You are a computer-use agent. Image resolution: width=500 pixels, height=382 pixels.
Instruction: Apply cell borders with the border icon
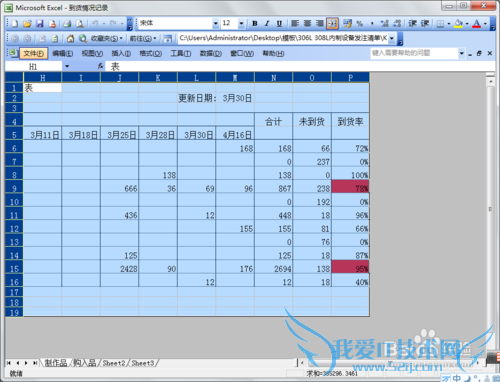pyautogui.click(x=440, y=23)
